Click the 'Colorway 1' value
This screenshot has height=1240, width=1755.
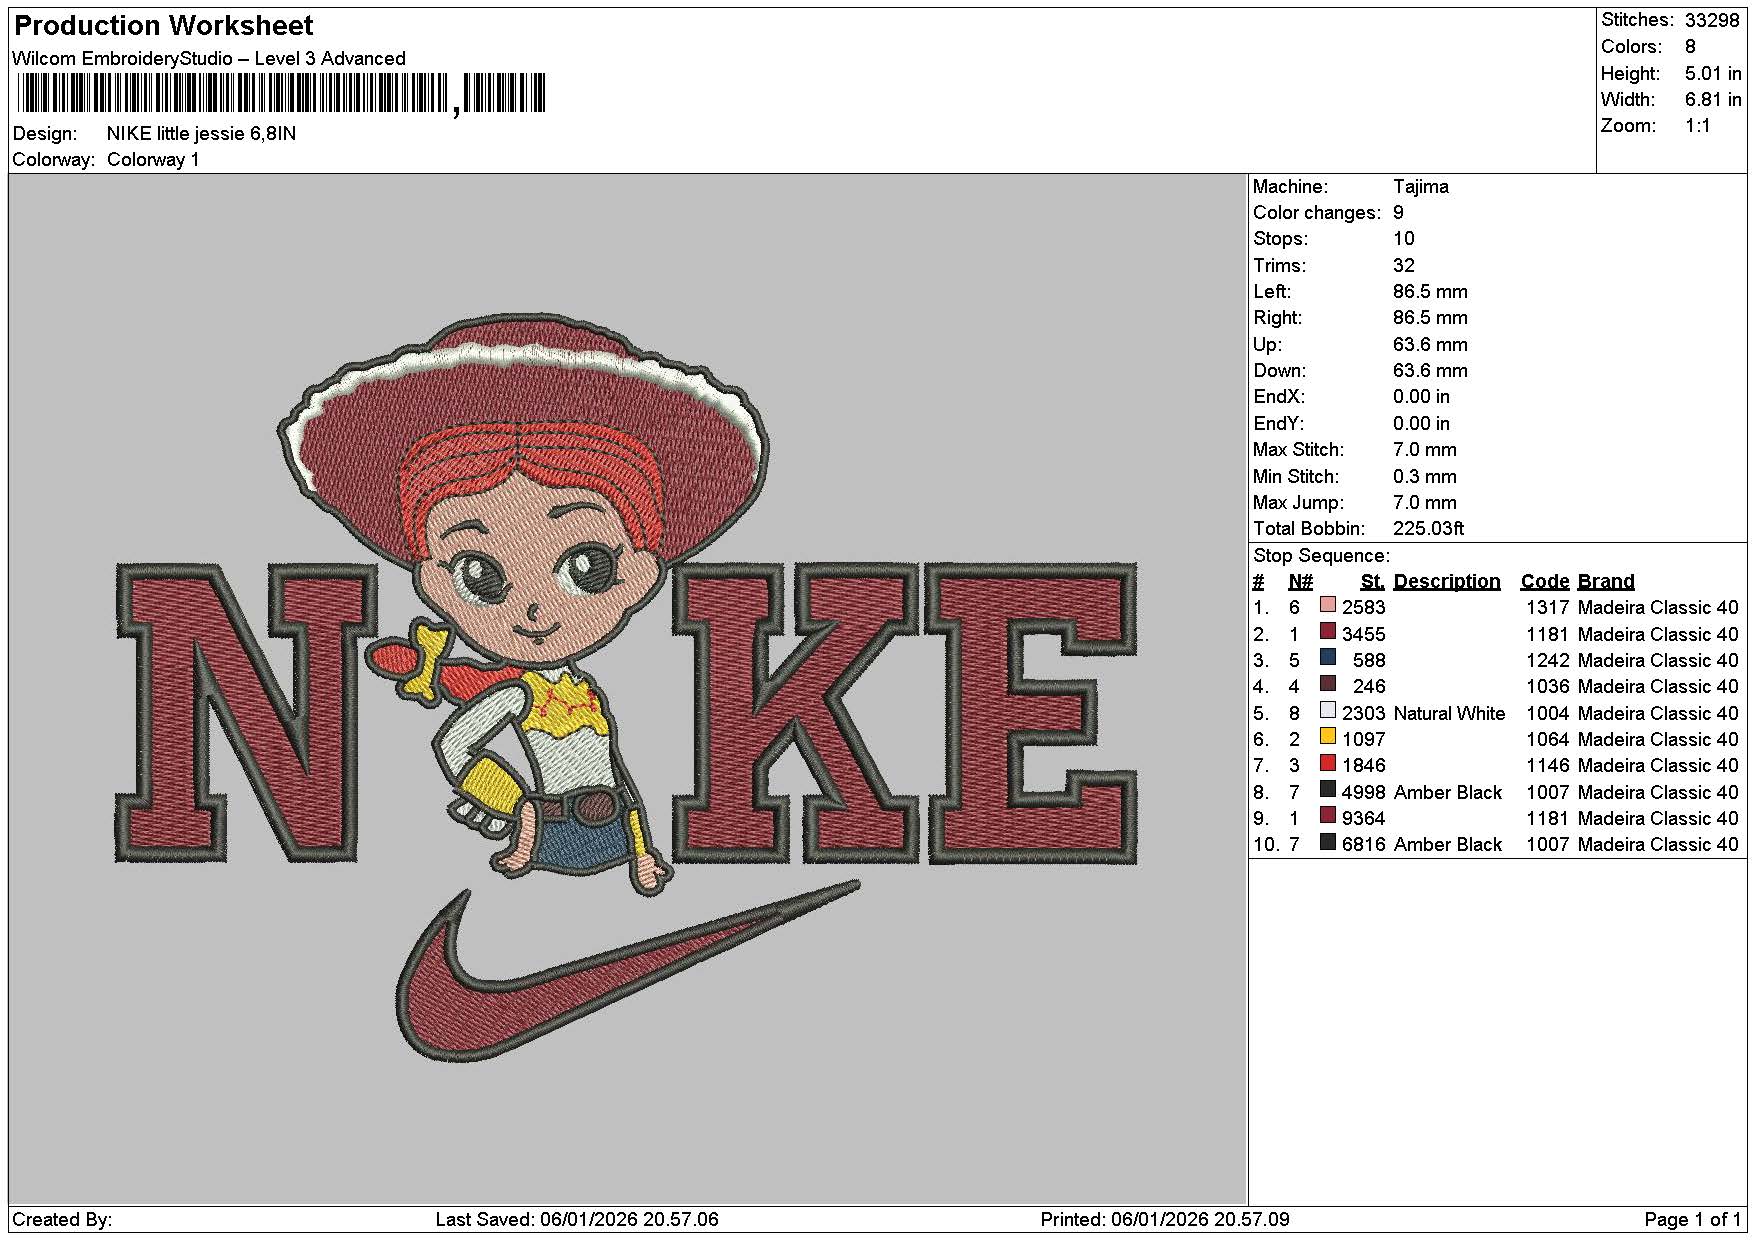pyautogui.click(x=153, y=159)
